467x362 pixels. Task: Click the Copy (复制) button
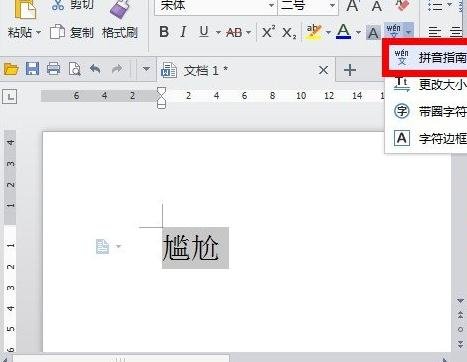pos(72,33)
